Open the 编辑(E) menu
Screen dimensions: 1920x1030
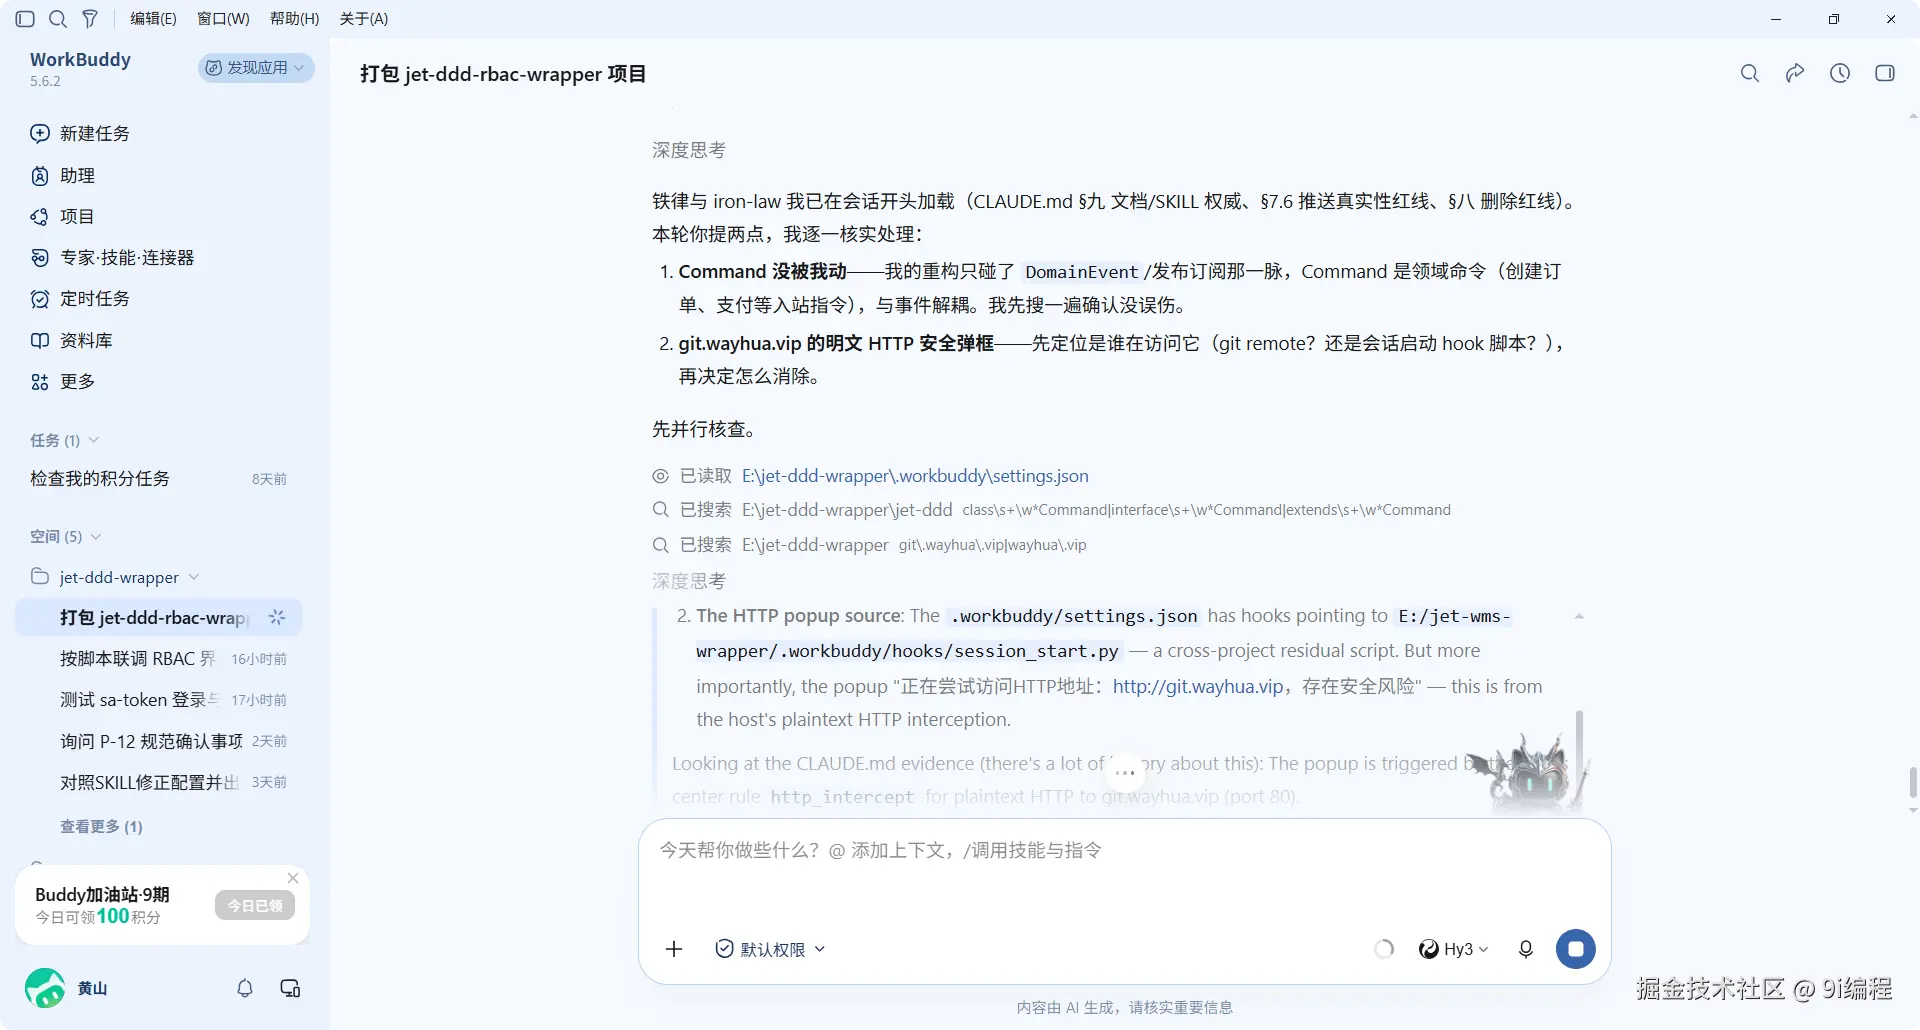tap(153, 19)
